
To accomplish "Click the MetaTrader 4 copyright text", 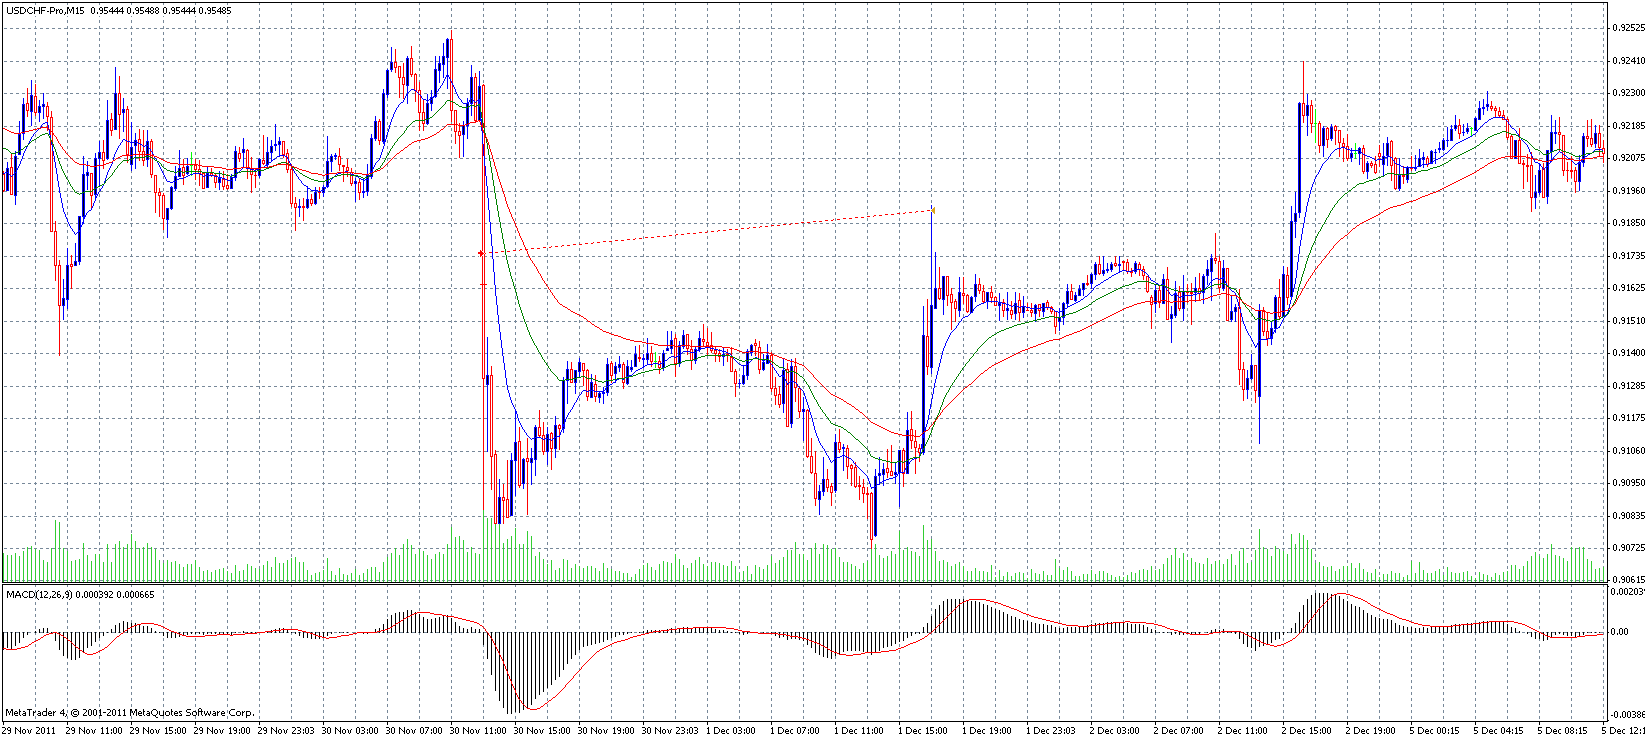I will point(130,713).
